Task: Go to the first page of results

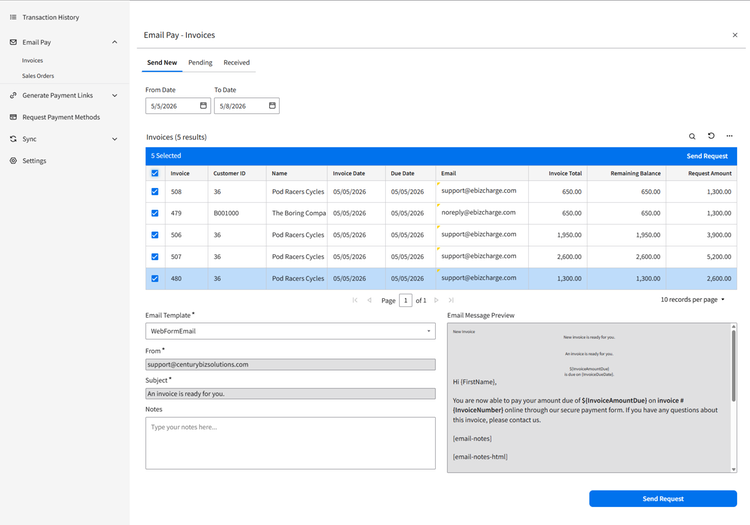Action: tap(355, 300)
